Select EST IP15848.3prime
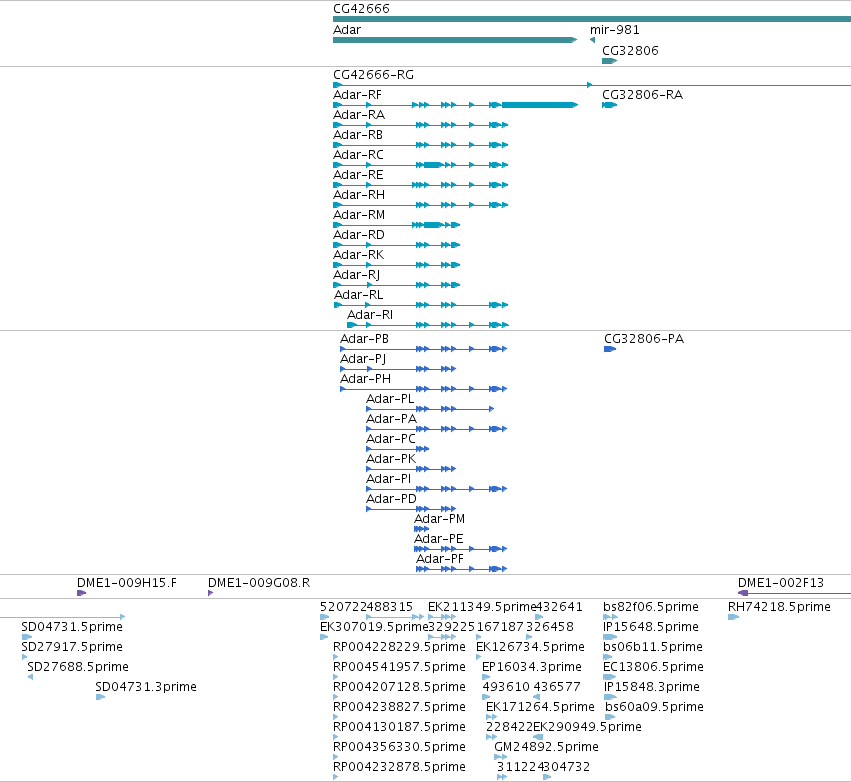This screenshot has height=782, width=851. (651, 688)
